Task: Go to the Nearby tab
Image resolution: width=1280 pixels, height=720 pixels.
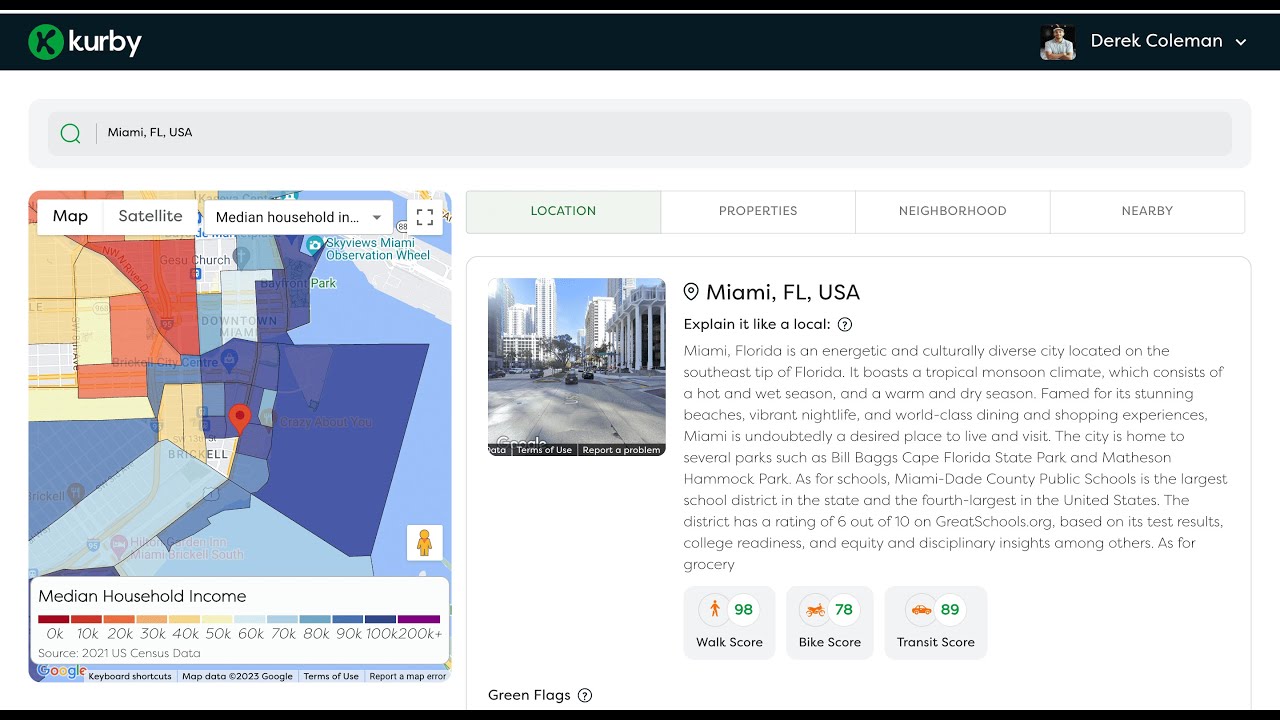Action: pyautogui.click(x=1147, y=211)
